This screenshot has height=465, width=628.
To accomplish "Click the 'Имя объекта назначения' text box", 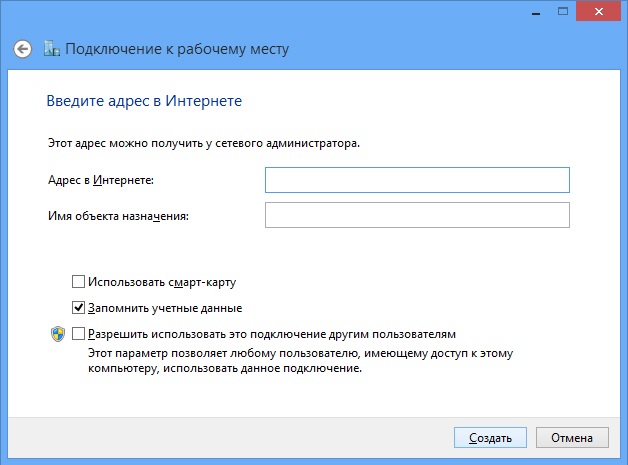I will [416, 215].
